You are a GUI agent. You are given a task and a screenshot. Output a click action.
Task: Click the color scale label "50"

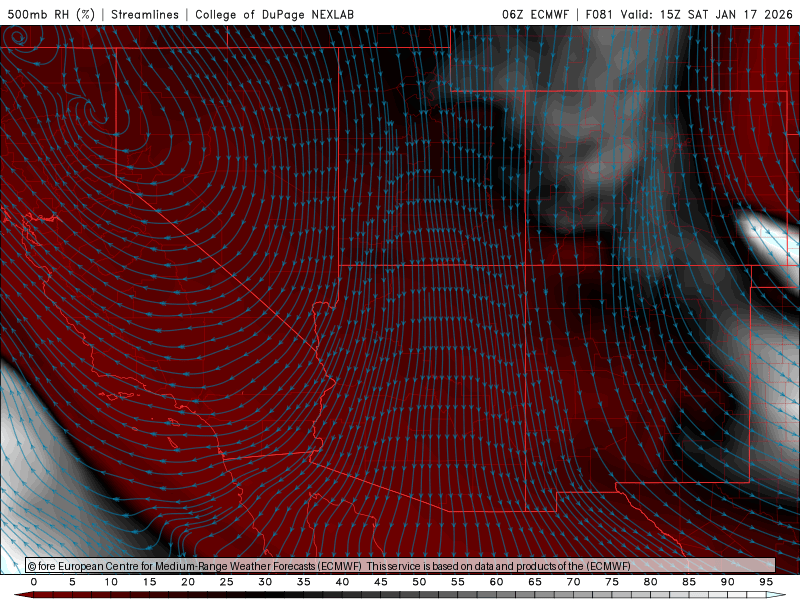coord(419,582)
